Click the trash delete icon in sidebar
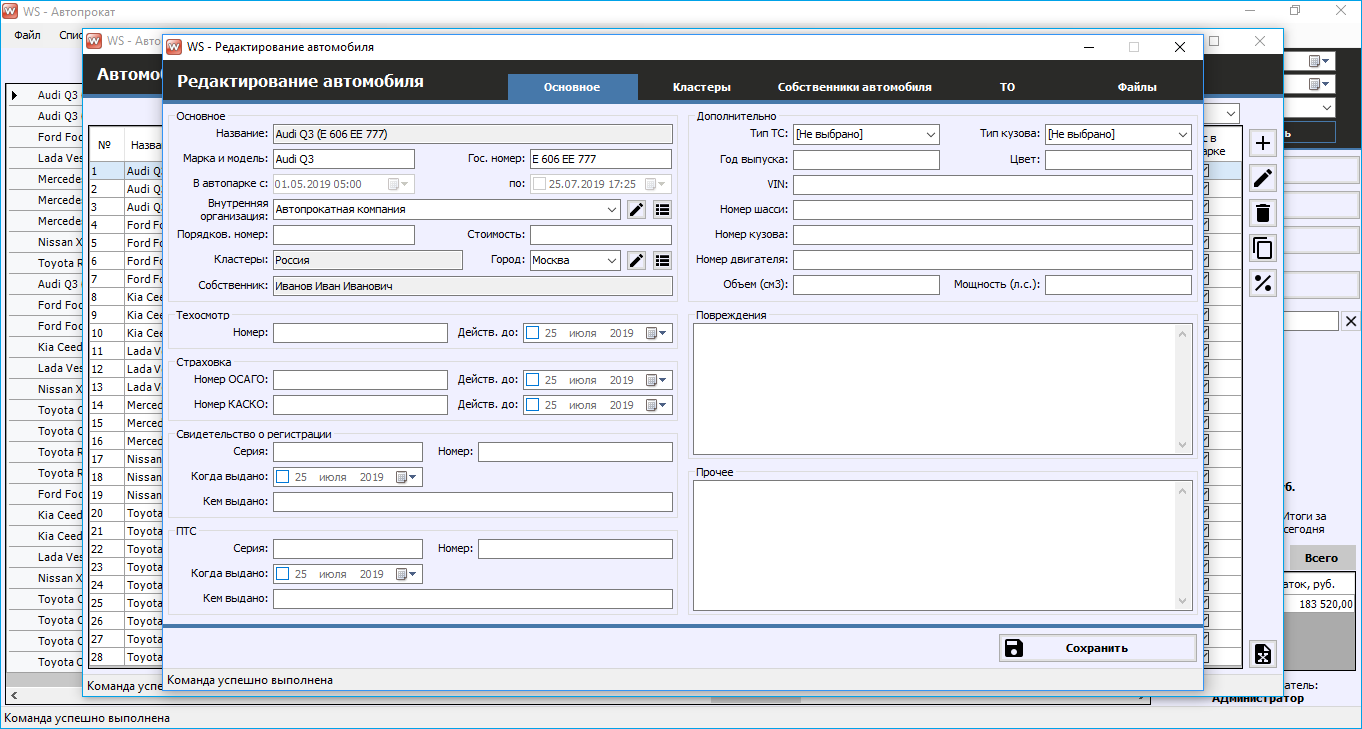This screenshot has width=1362, height=729. coord(1263,213)
